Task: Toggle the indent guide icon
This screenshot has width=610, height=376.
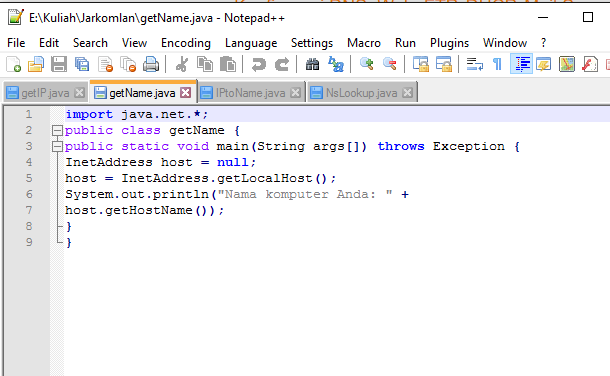Action: [x=521, y=64]
